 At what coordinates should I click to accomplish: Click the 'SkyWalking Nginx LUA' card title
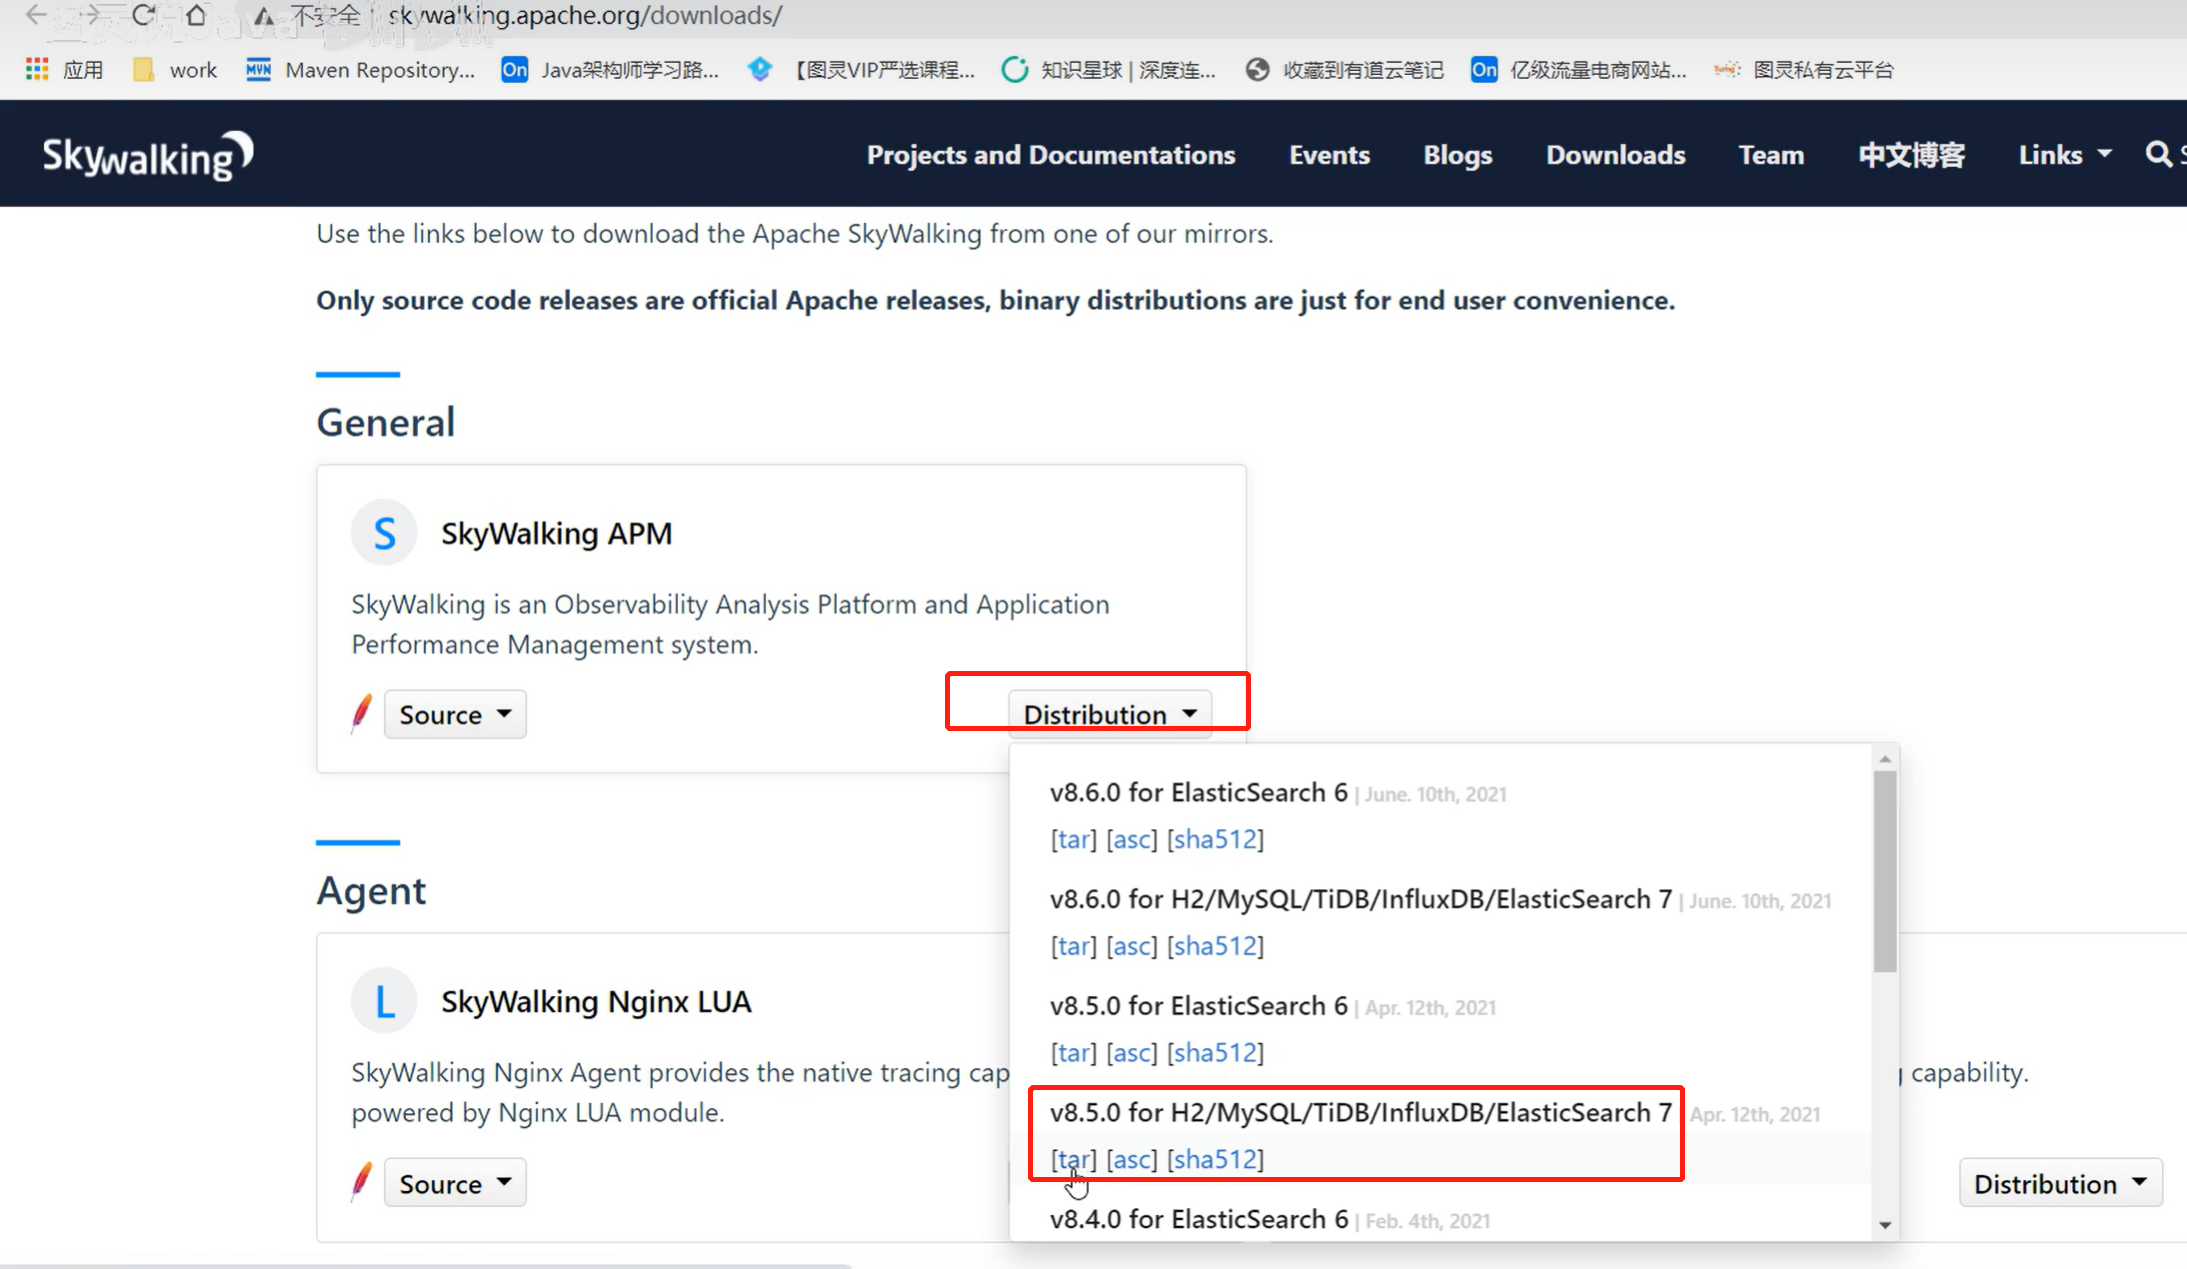(x=596, y=1001)
